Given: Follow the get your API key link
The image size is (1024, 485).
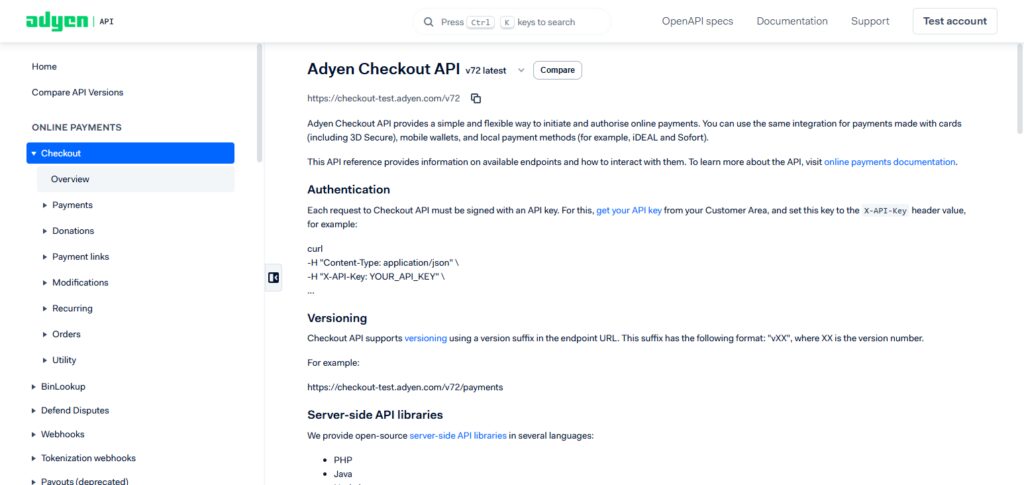Looking at the screenshot, I should click(x=629, y=211).
